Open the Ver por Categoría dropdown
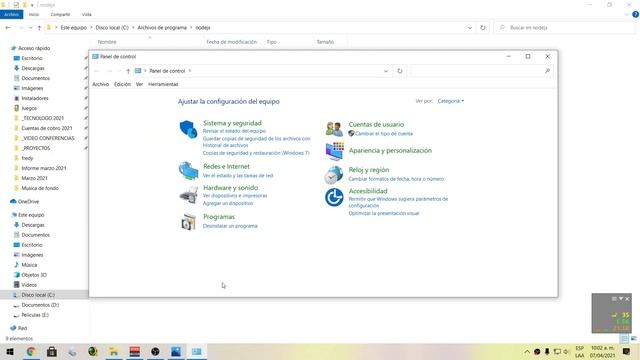The width and height of the screenshot is (640, 360). (451, 101)
